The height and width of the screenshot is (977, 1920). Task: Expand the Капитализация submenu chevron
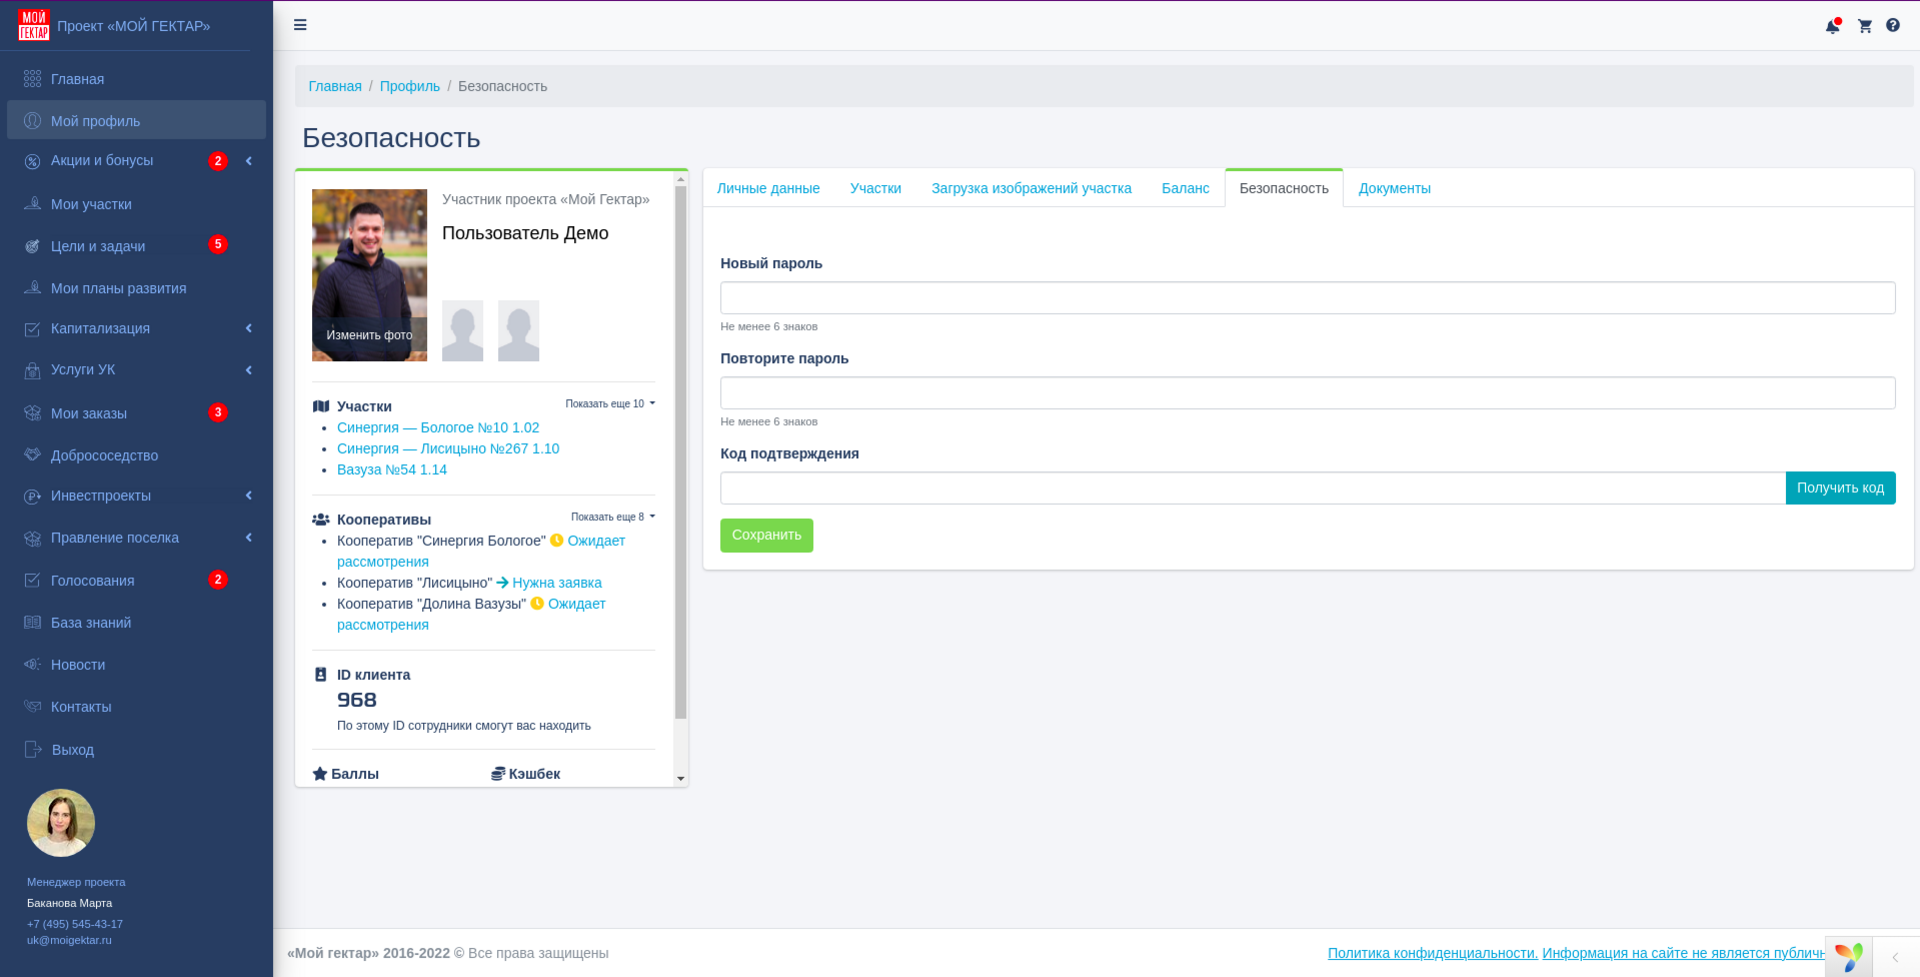click(249, 328)
